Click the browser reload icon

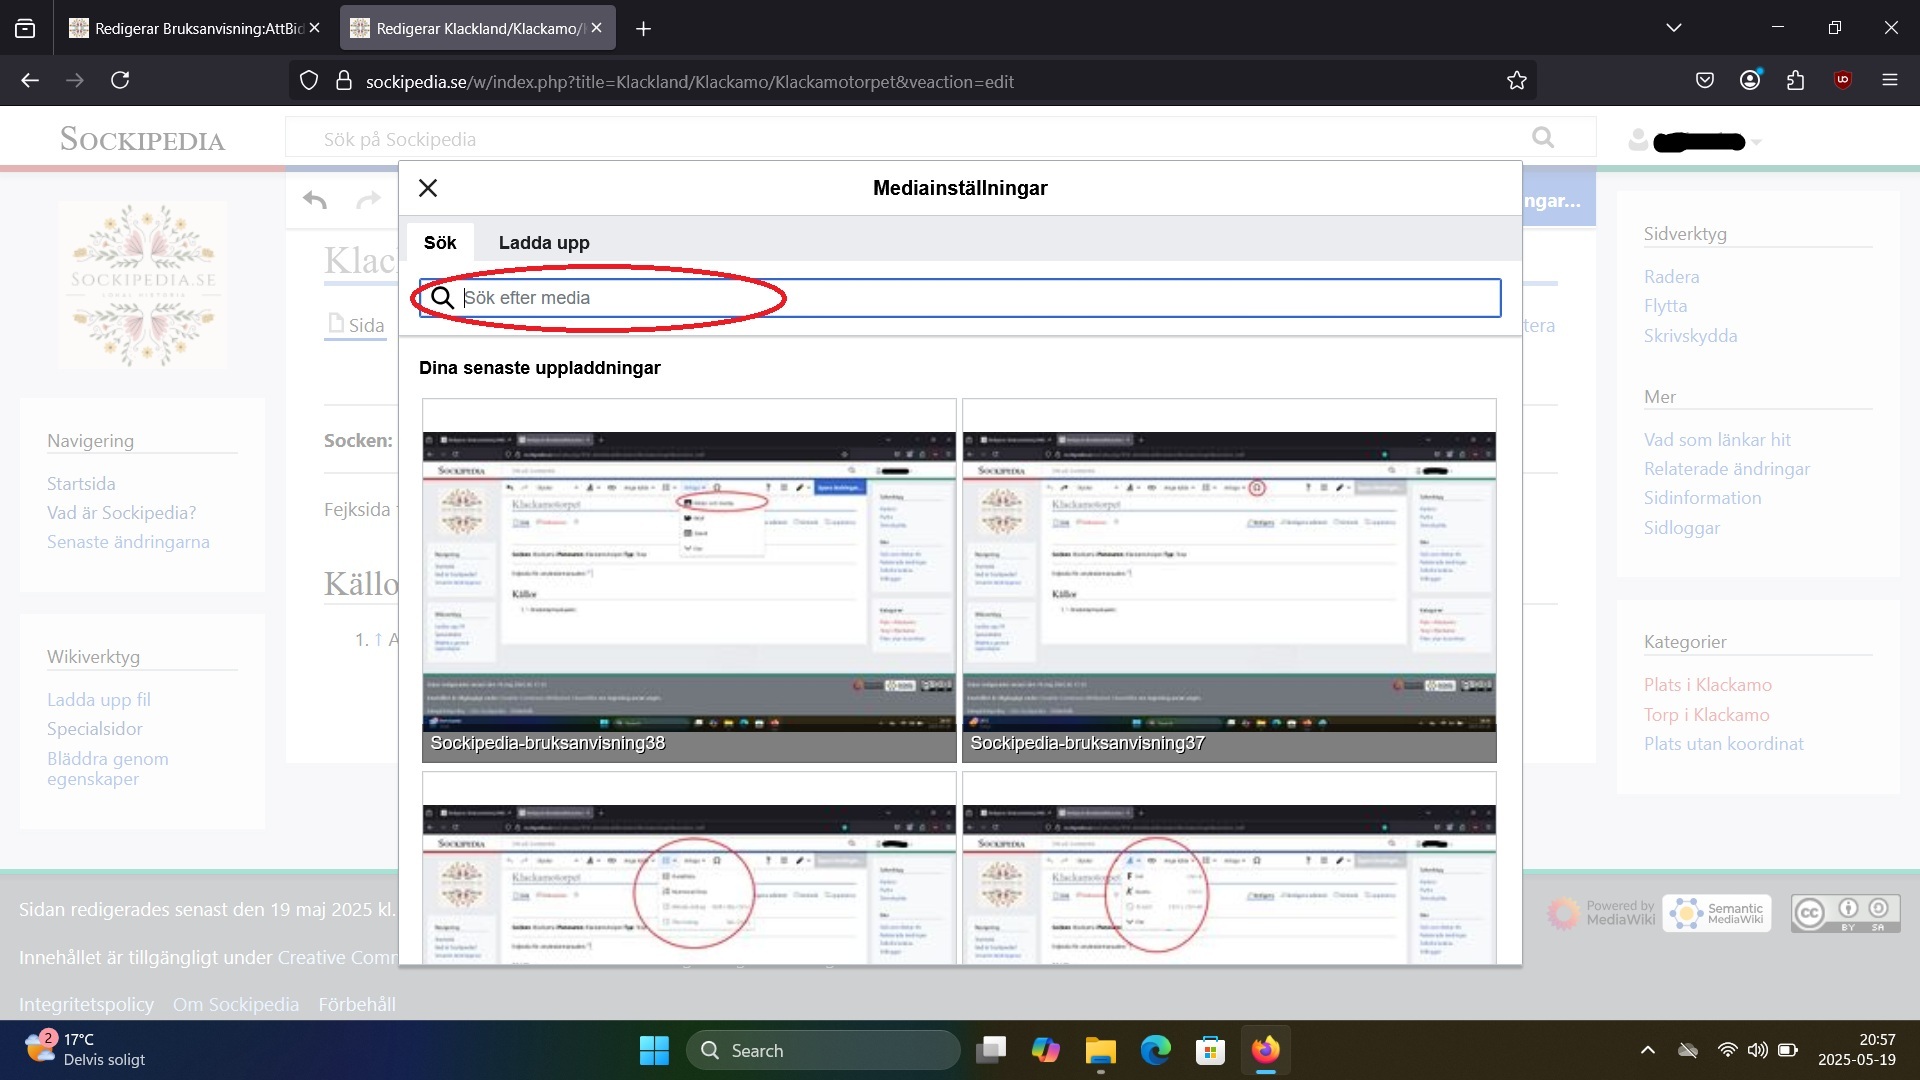[x=120, y=81]
